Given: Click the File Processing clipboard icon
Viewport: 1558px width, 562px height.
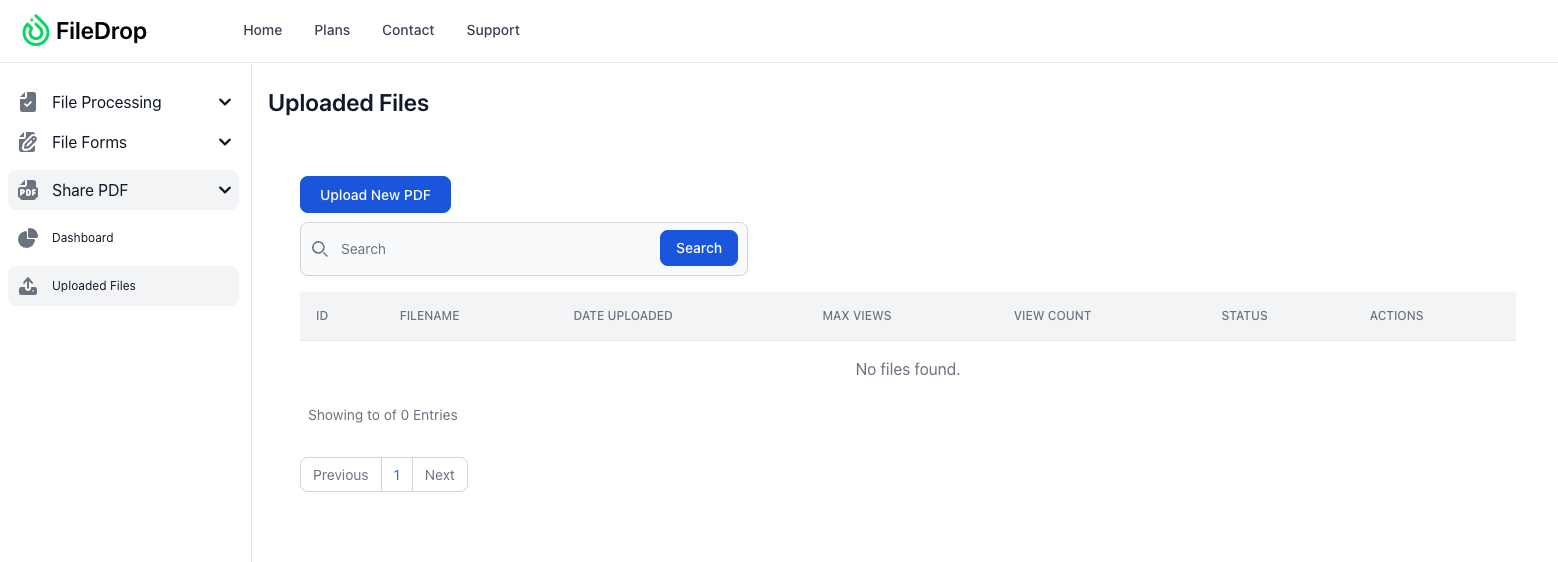Looking at the screenshot, I should click(28, 102).
